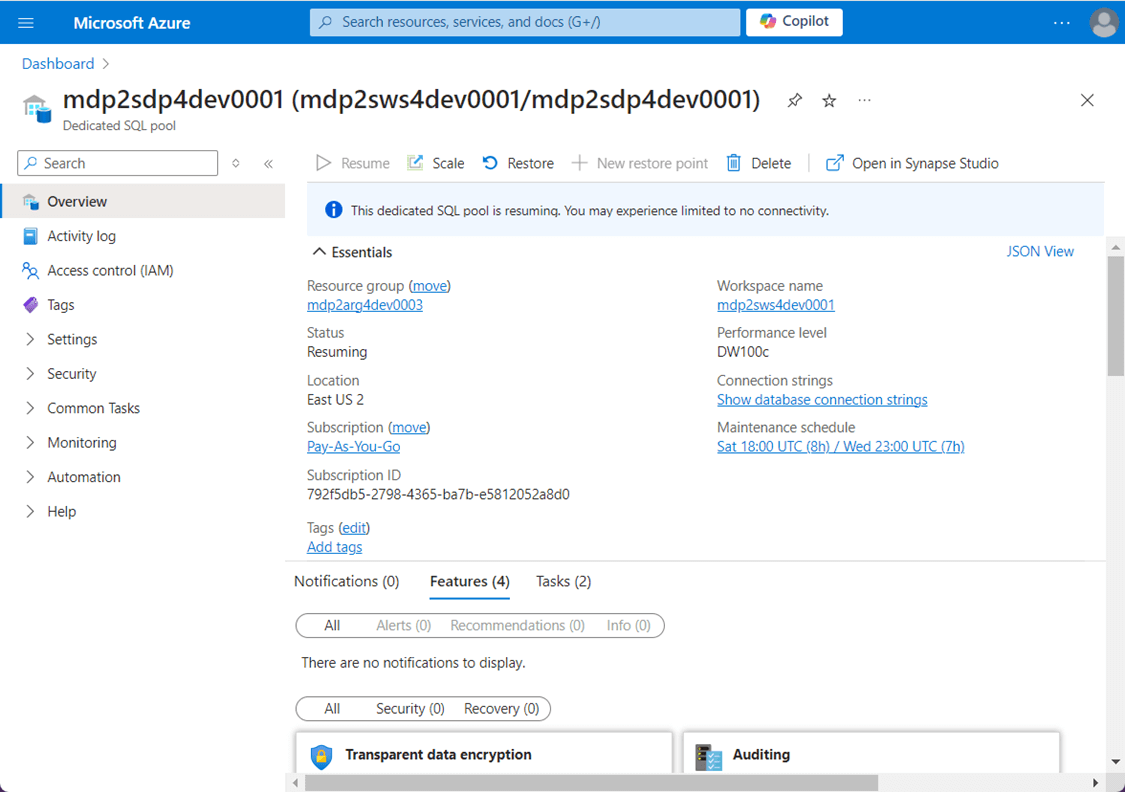The image size is (1125, 792).
Task: Click the DW100c performance level value
Action: point(743,352)
